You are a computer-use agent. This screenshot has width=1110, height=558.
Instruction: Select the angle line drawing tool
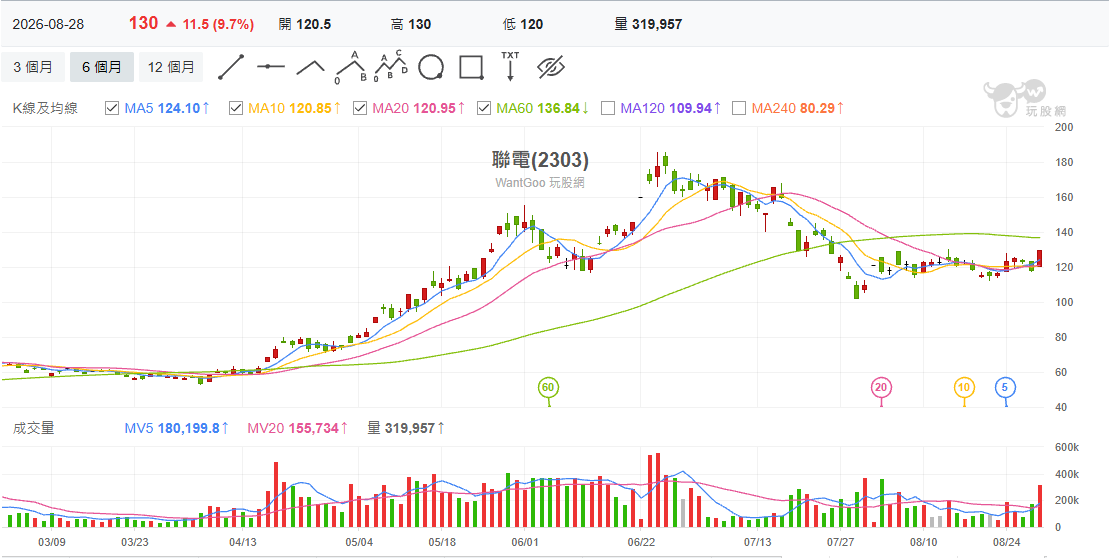[310, 67]
